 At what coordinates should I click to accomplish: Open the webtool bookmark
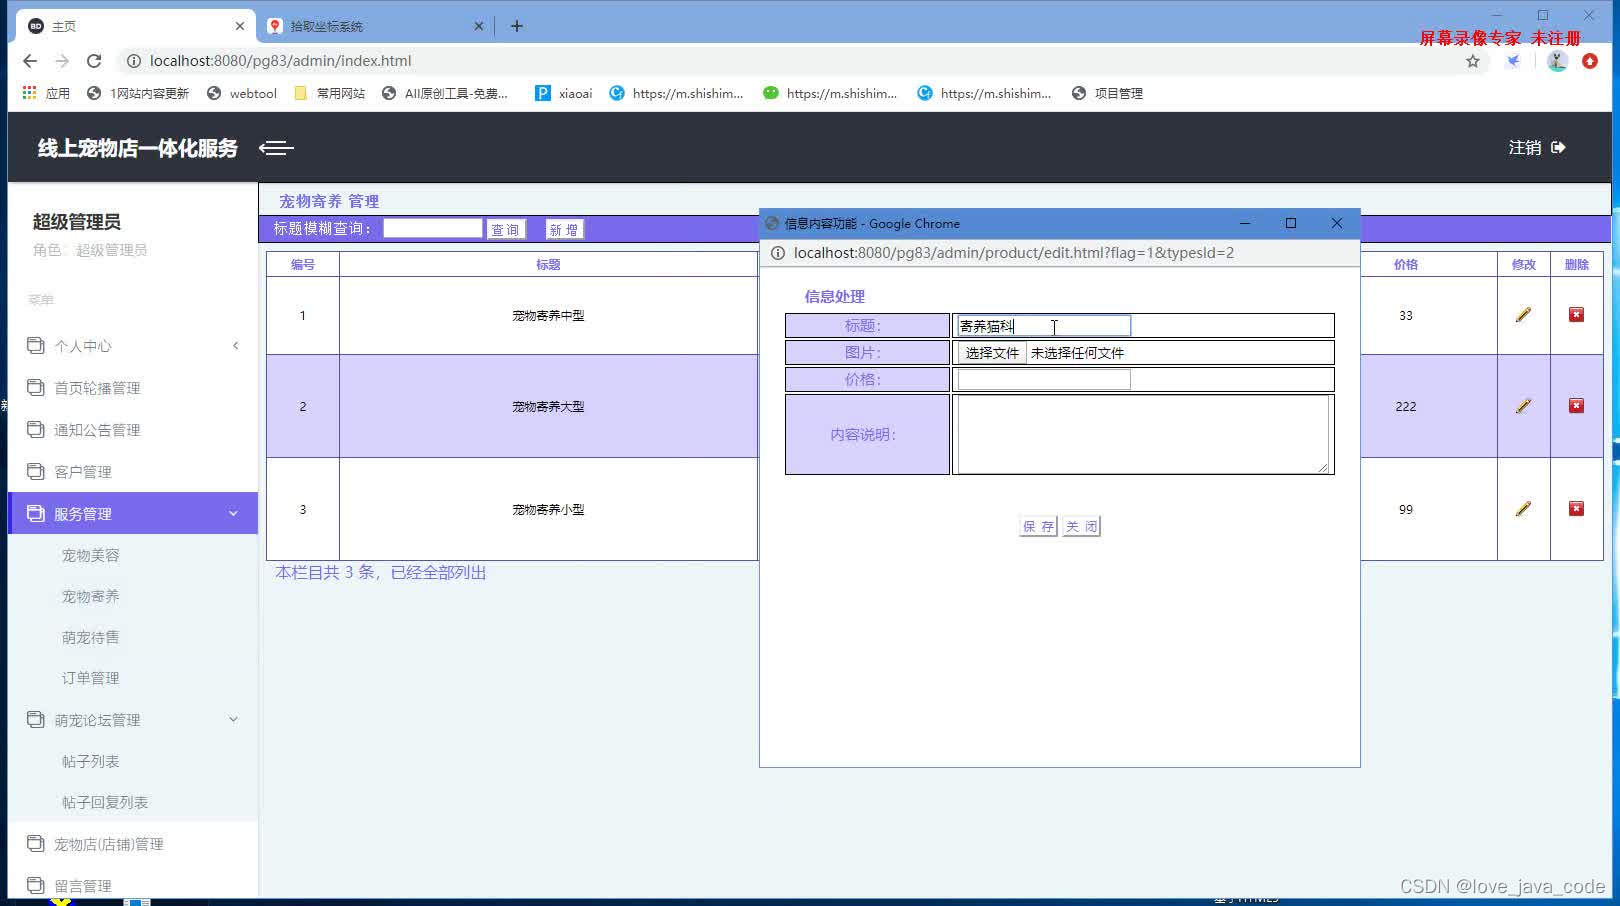pos(241,93)
